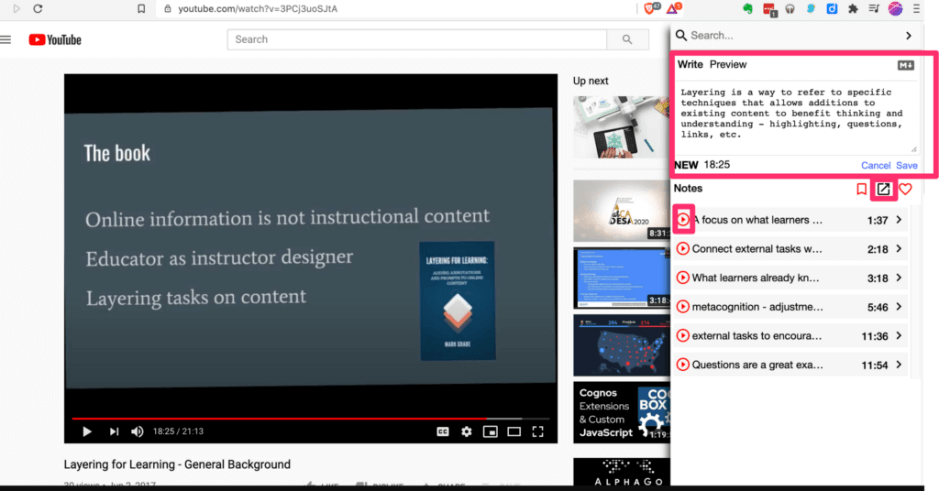Viewport: 939px width, 491px height.
Task: Toggle full screen video
Action: click(538, 432)
